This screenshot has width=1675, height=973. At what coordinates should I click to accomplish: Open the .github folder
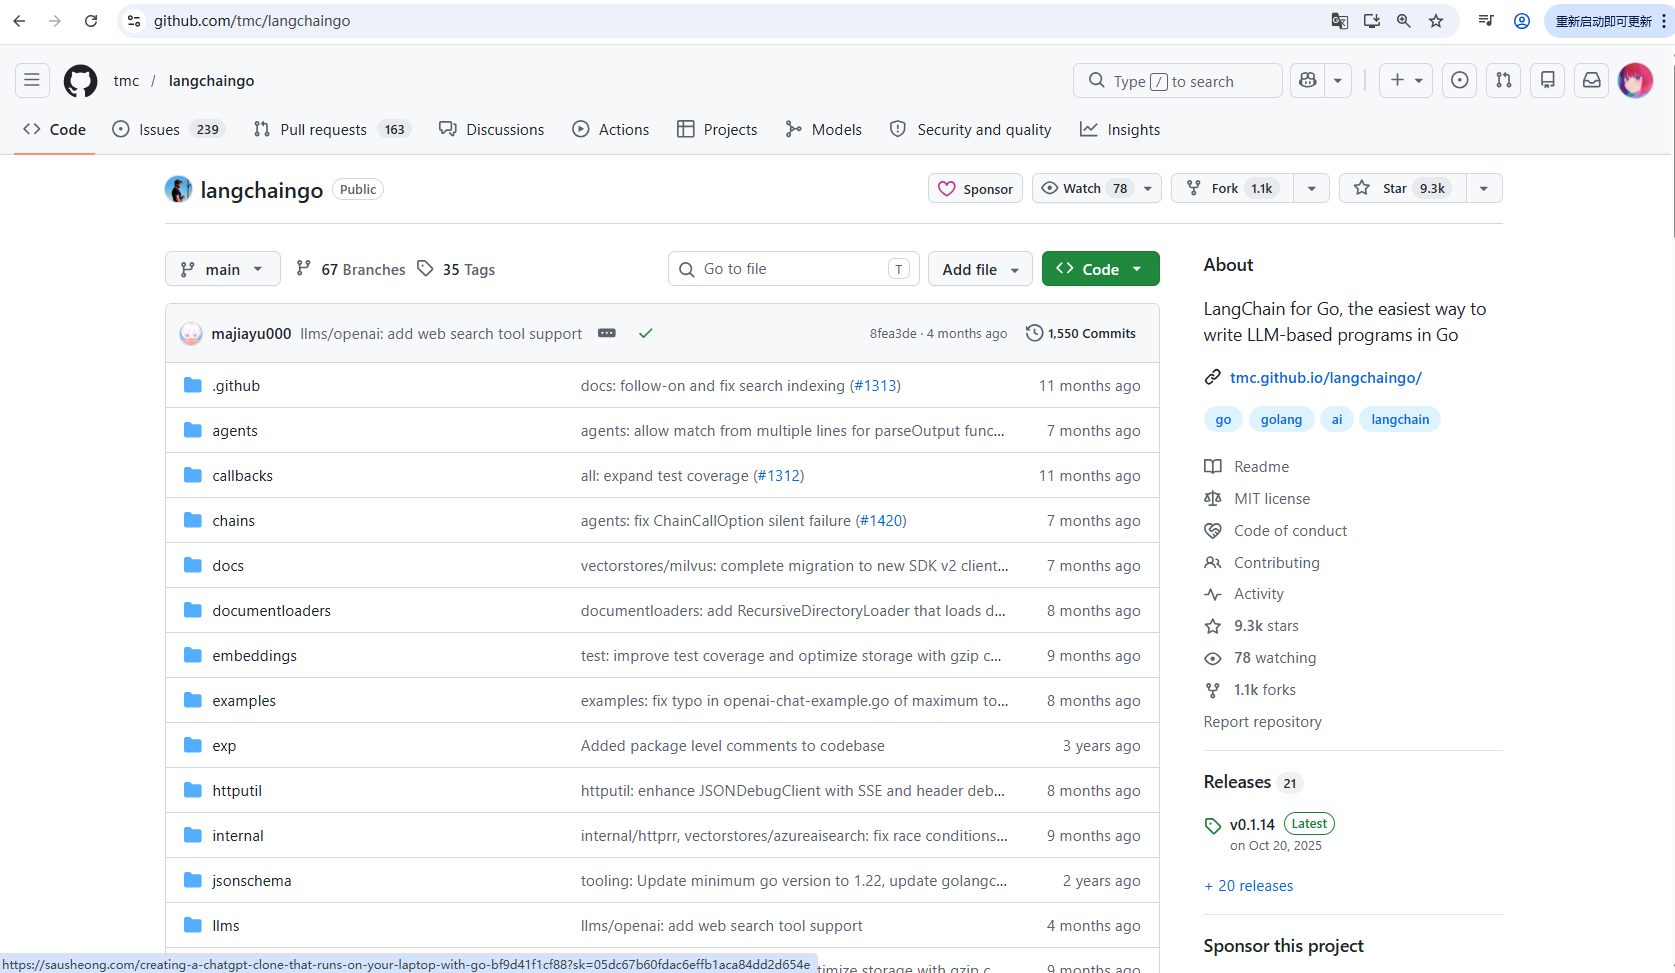pos(236,386)
